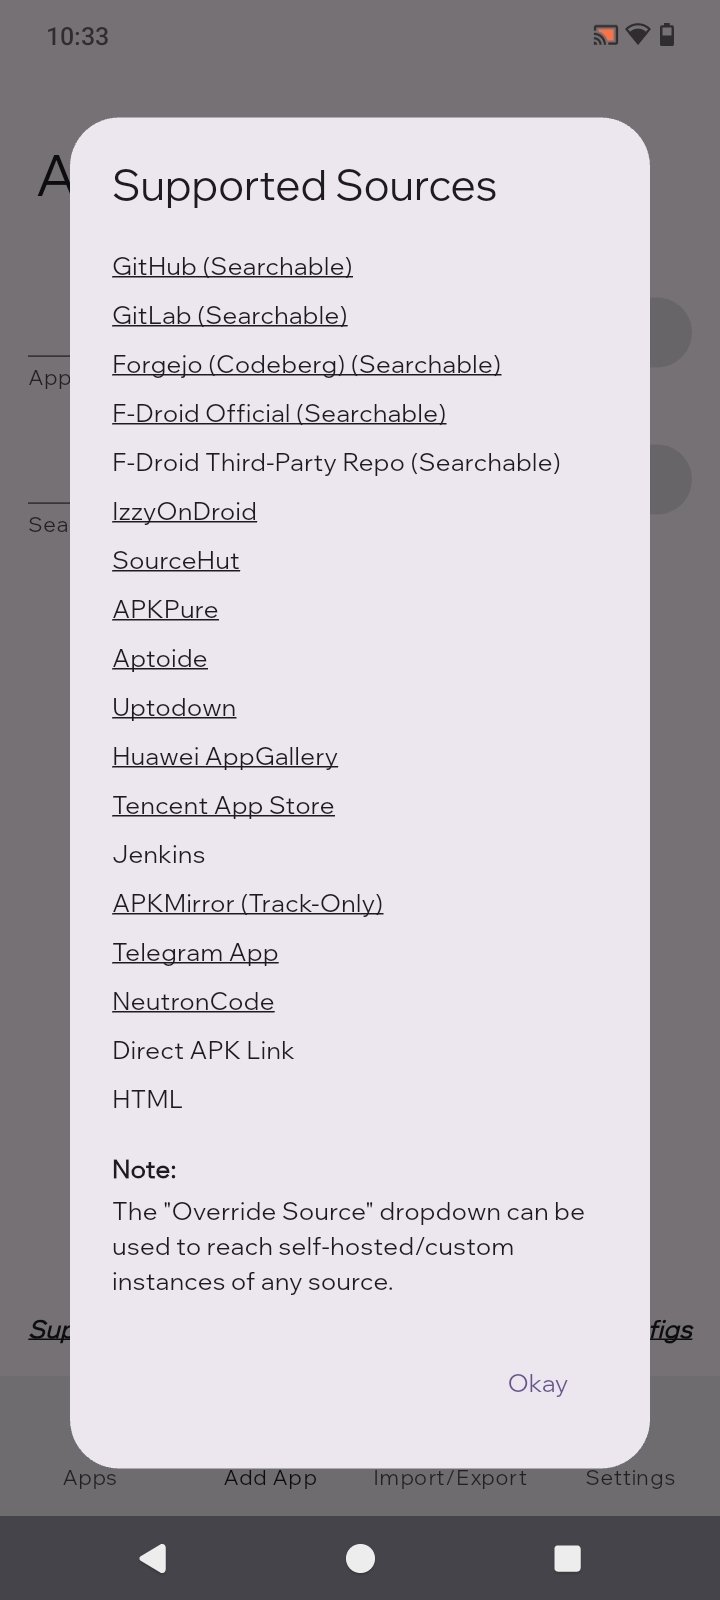
Task: Follow the Telegram App link
Action: (x=195, y=953)
